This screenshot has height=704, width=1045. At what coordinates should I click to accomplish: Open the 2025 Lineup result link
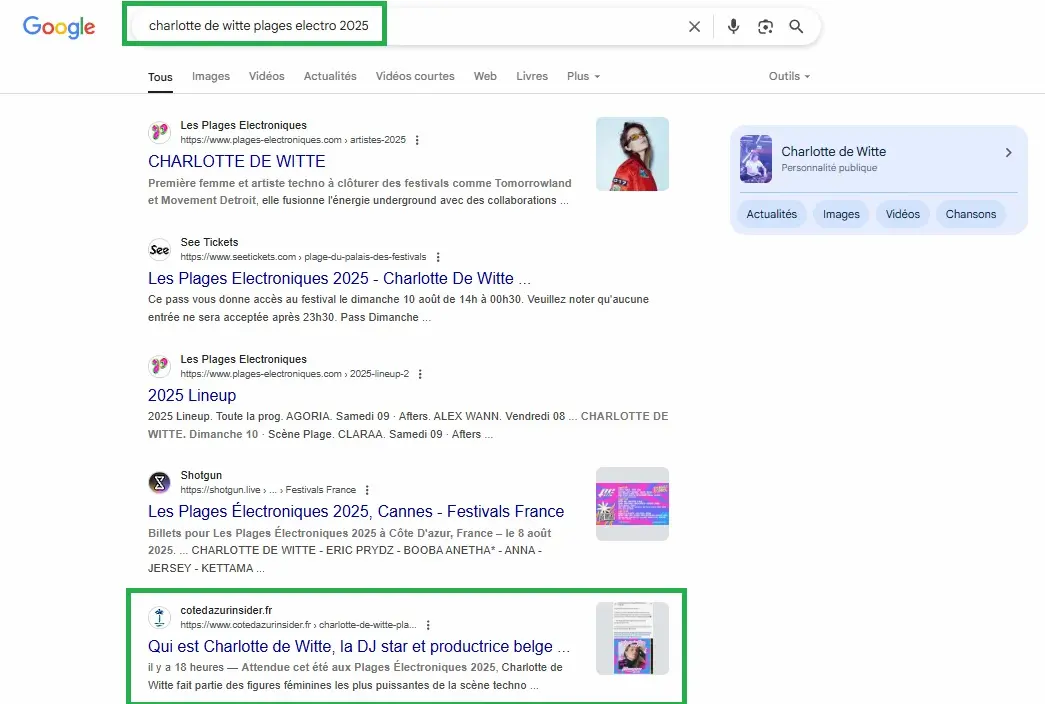(192, 395)
